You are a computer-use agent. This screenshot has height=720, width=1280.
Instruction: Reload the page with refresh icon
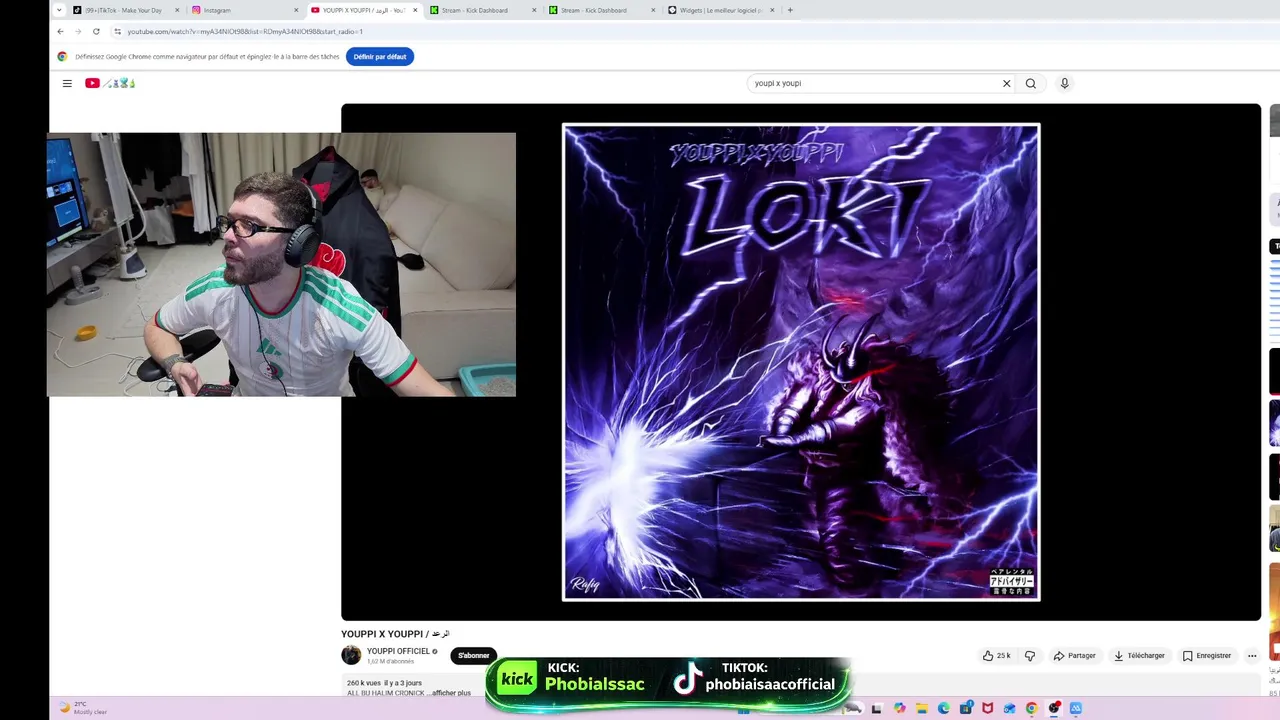tap(96, 31)
